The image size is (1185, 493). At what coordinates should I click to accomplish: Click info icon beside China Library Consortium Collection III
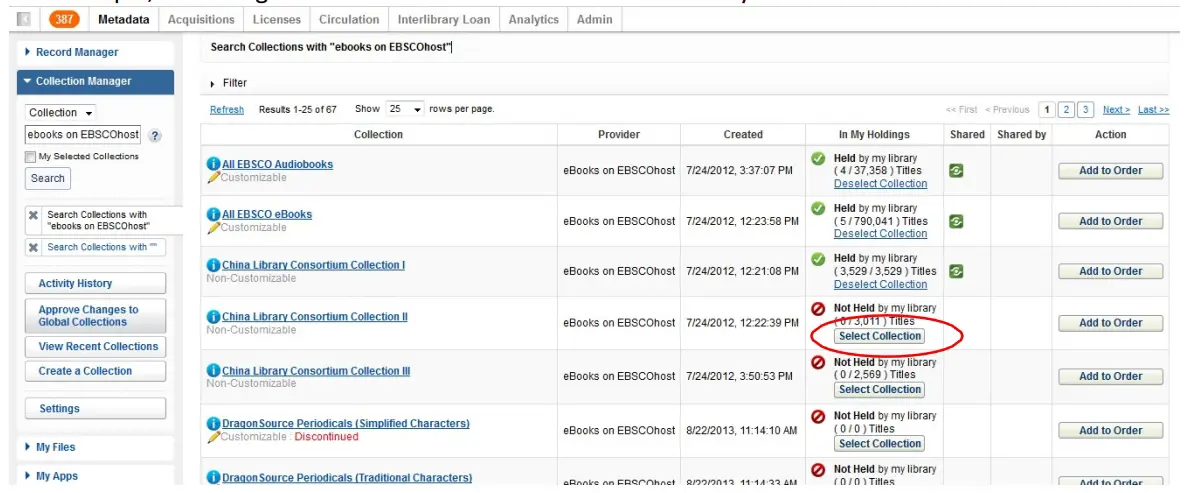(x=213, y=371)
